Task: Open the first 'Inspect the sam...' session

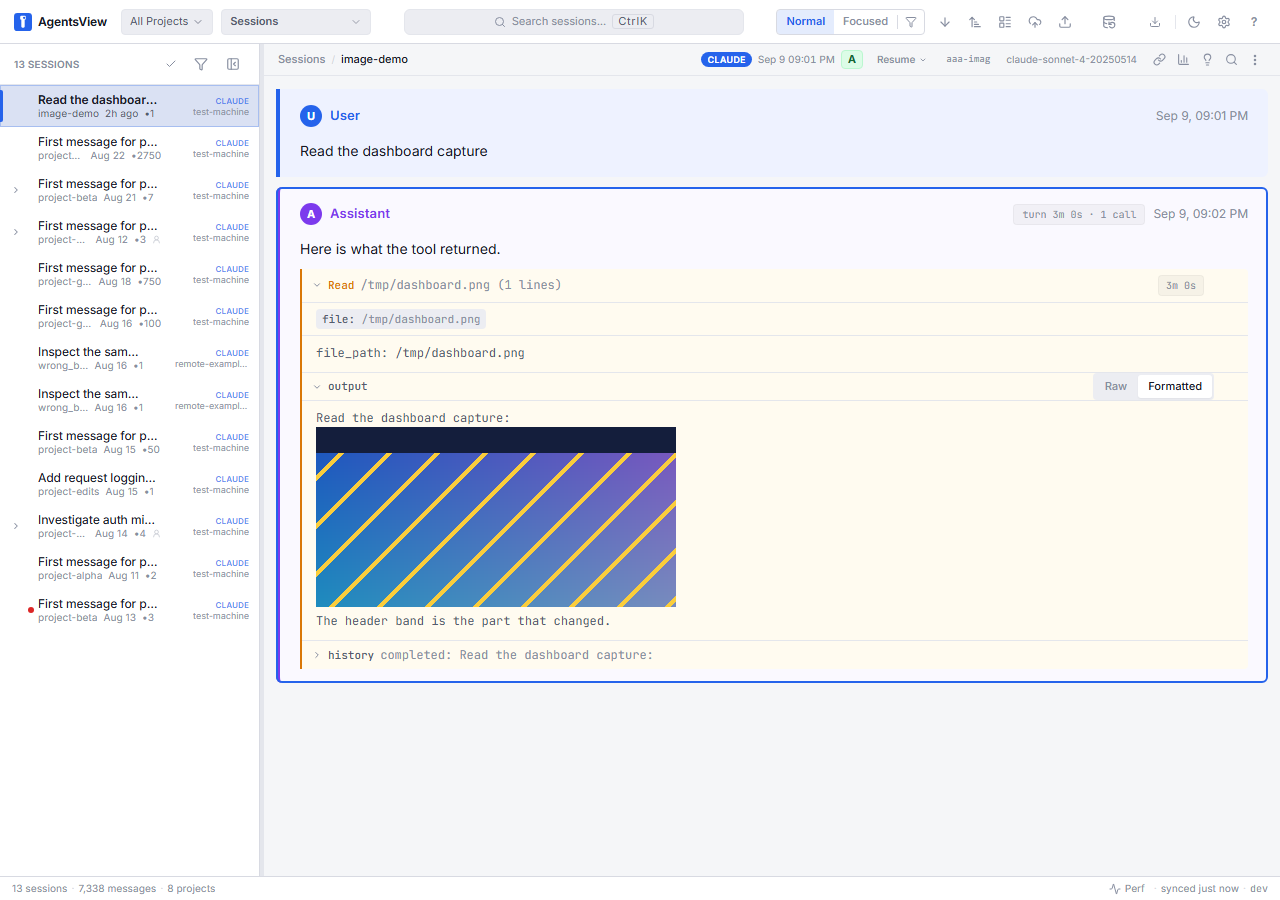Action: tap(130, 358)
